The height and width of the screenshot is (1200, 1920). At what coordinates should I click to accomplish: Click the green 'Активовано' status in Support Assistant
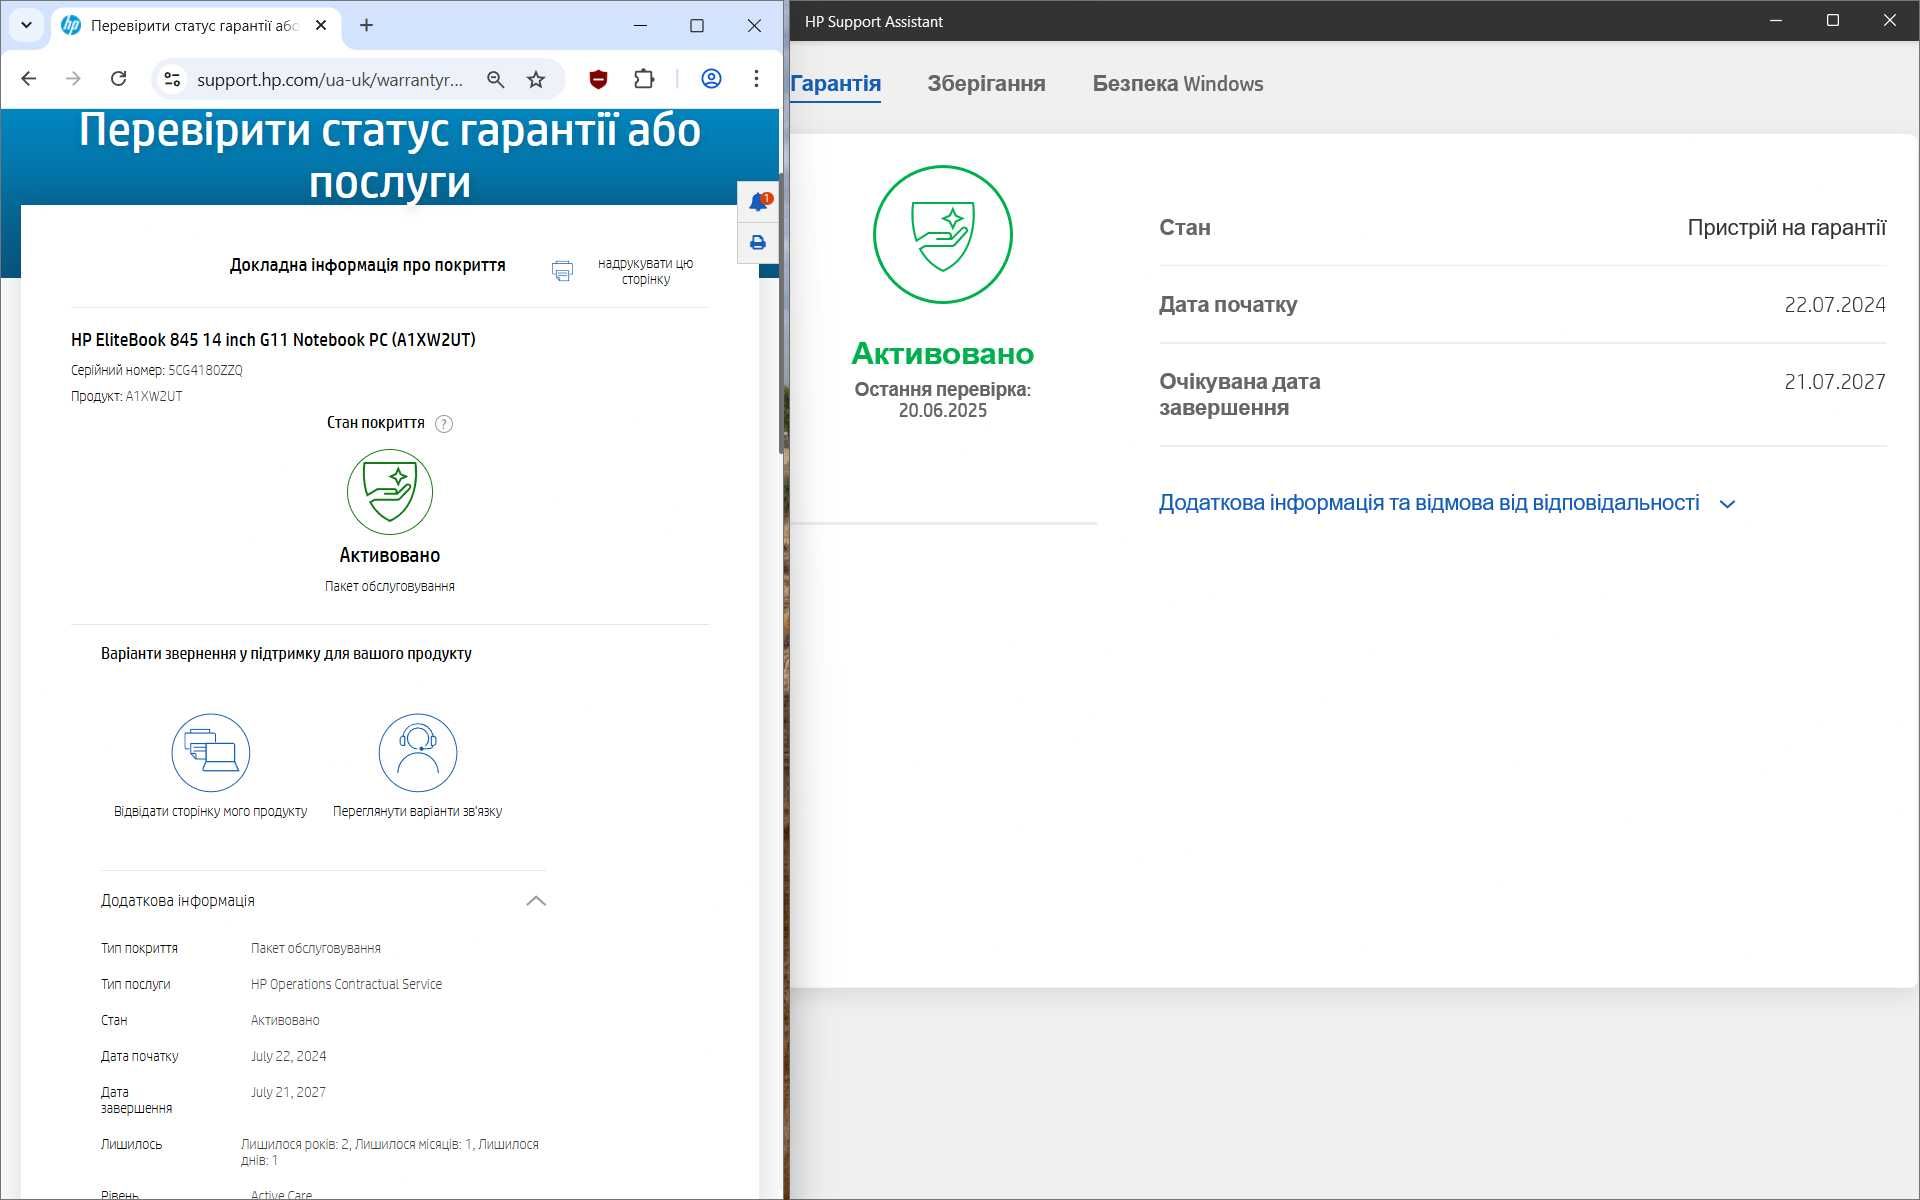[x=942, y=353]
